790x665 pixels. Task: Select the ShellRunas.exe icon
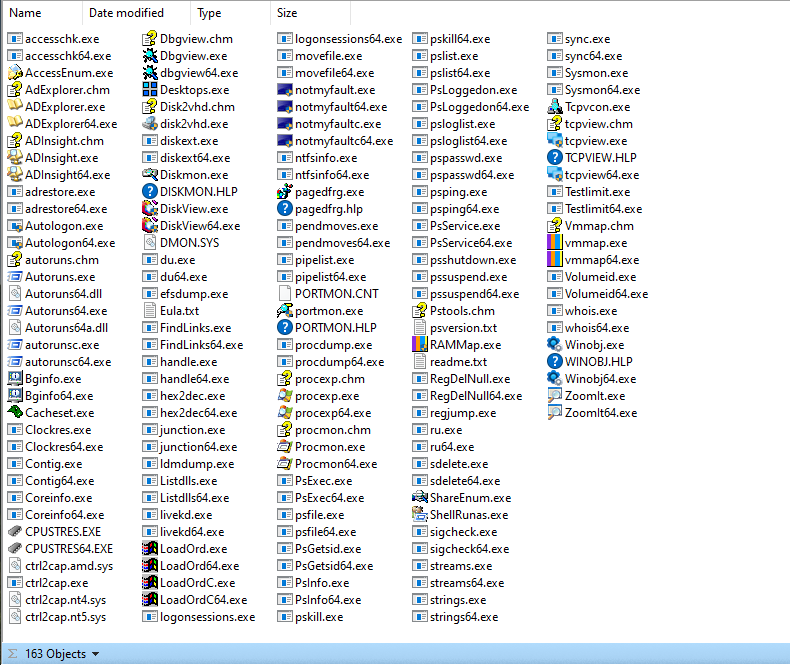420,515
